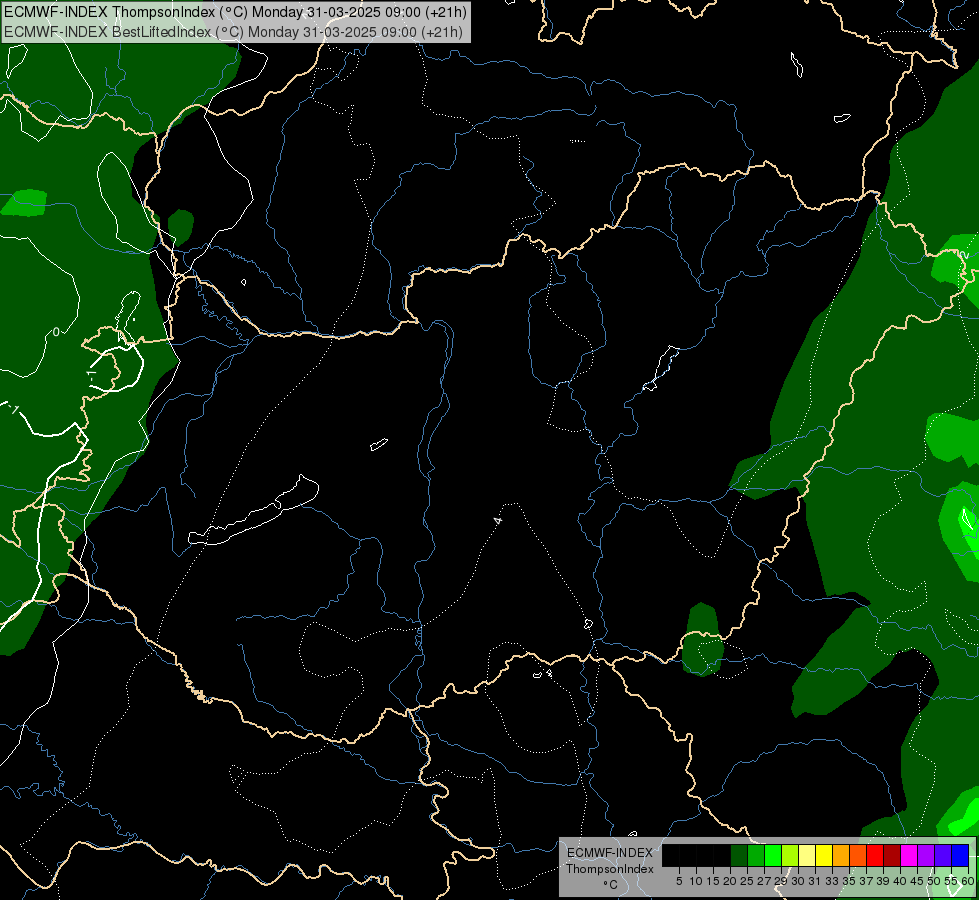Click the legend tick value '35'

point(849,881)
